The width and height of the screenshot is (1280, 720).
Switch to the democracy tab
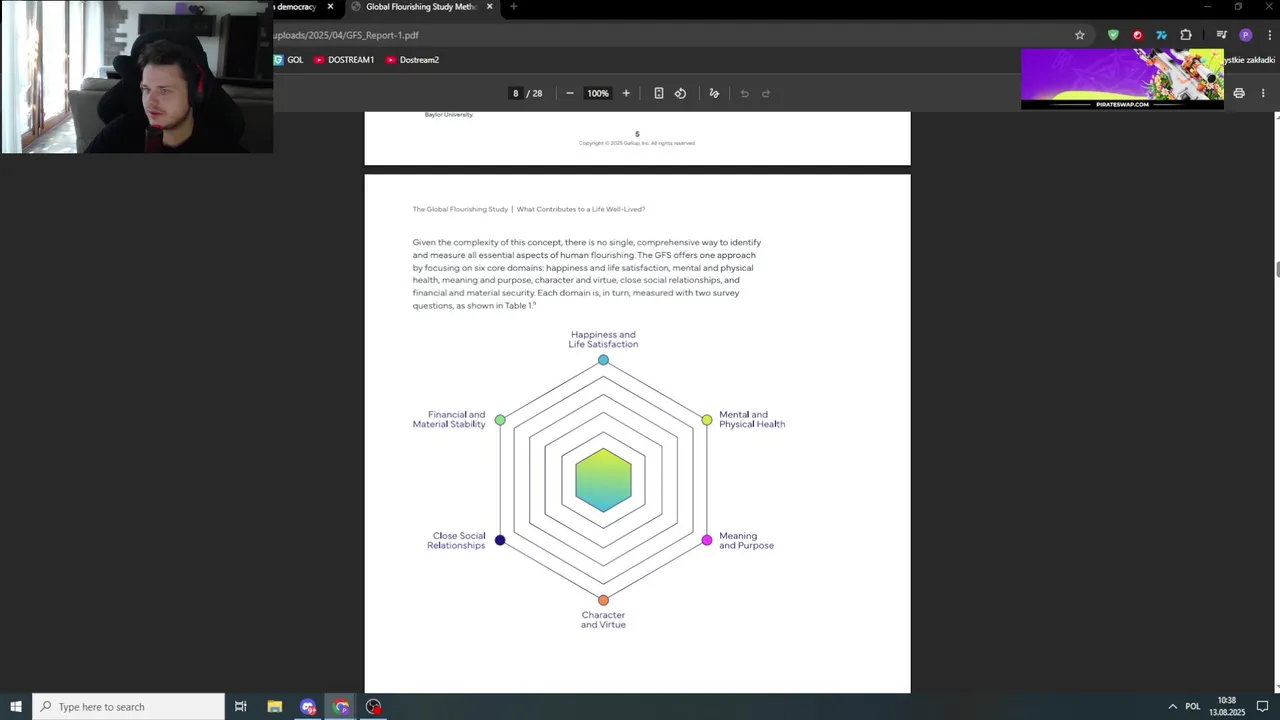[296, 7]
